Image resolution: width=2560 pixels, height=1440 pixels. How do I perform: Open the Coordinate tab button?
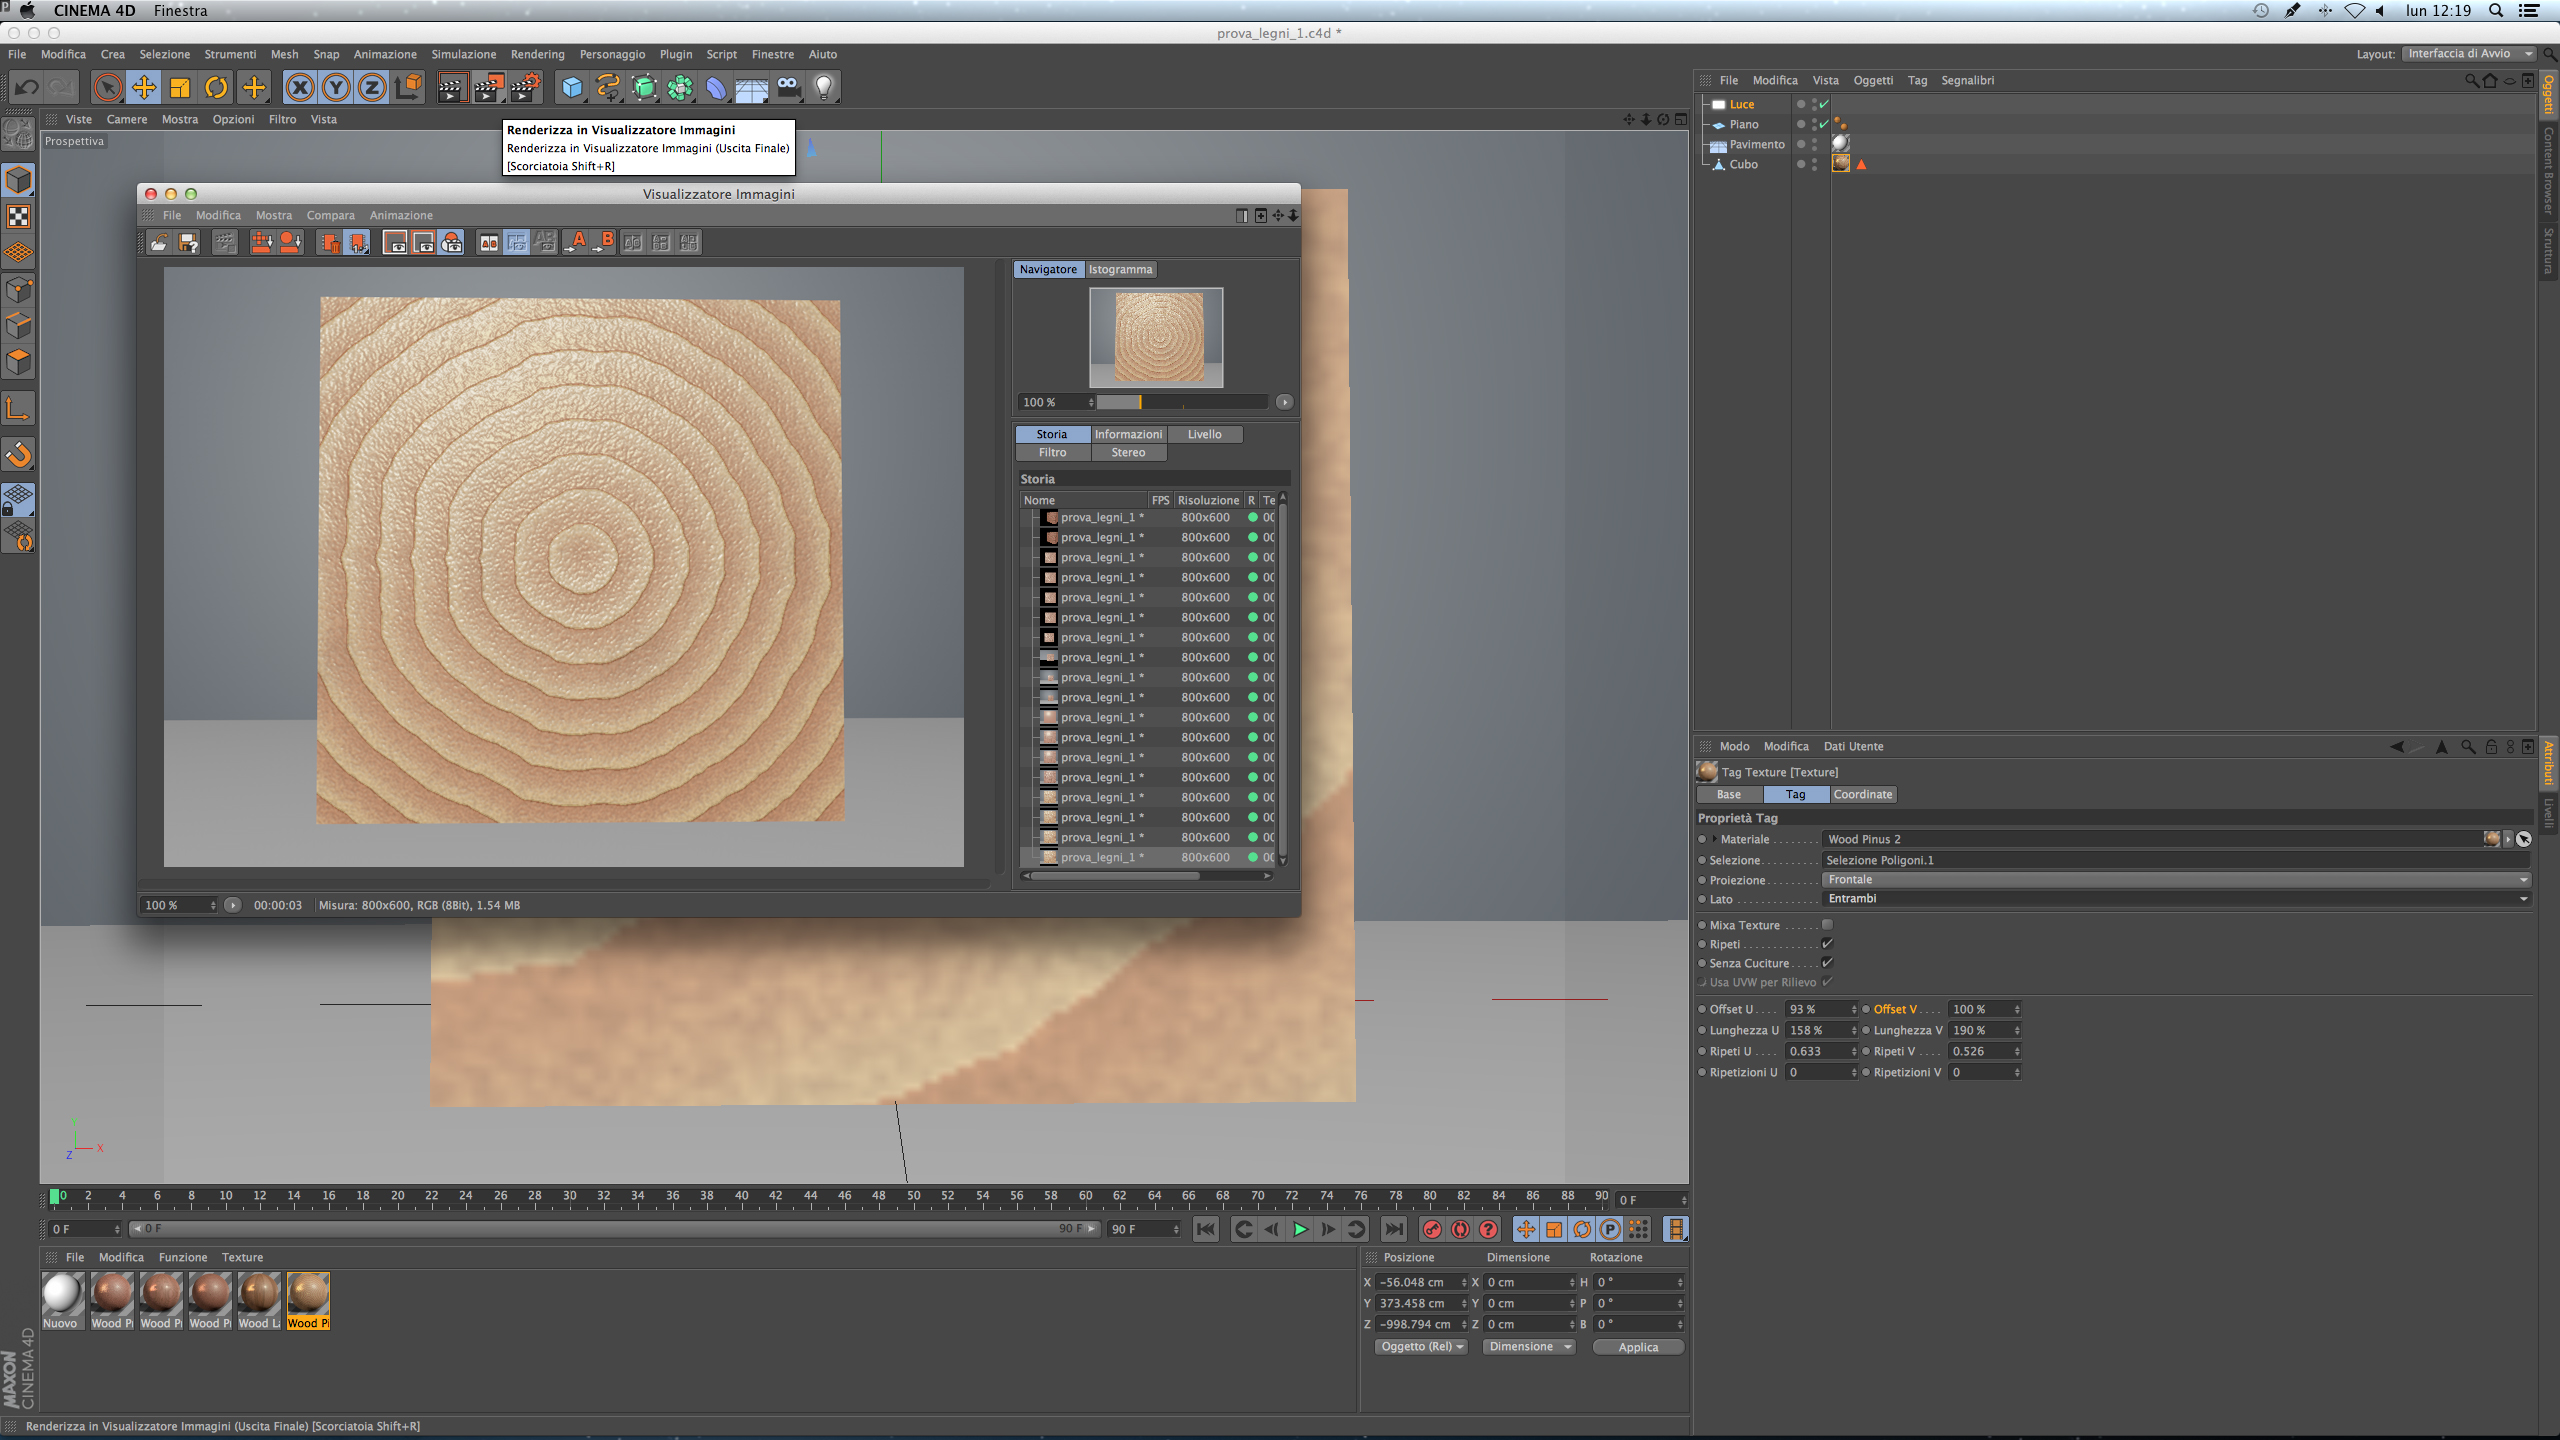coord(1862,795)
